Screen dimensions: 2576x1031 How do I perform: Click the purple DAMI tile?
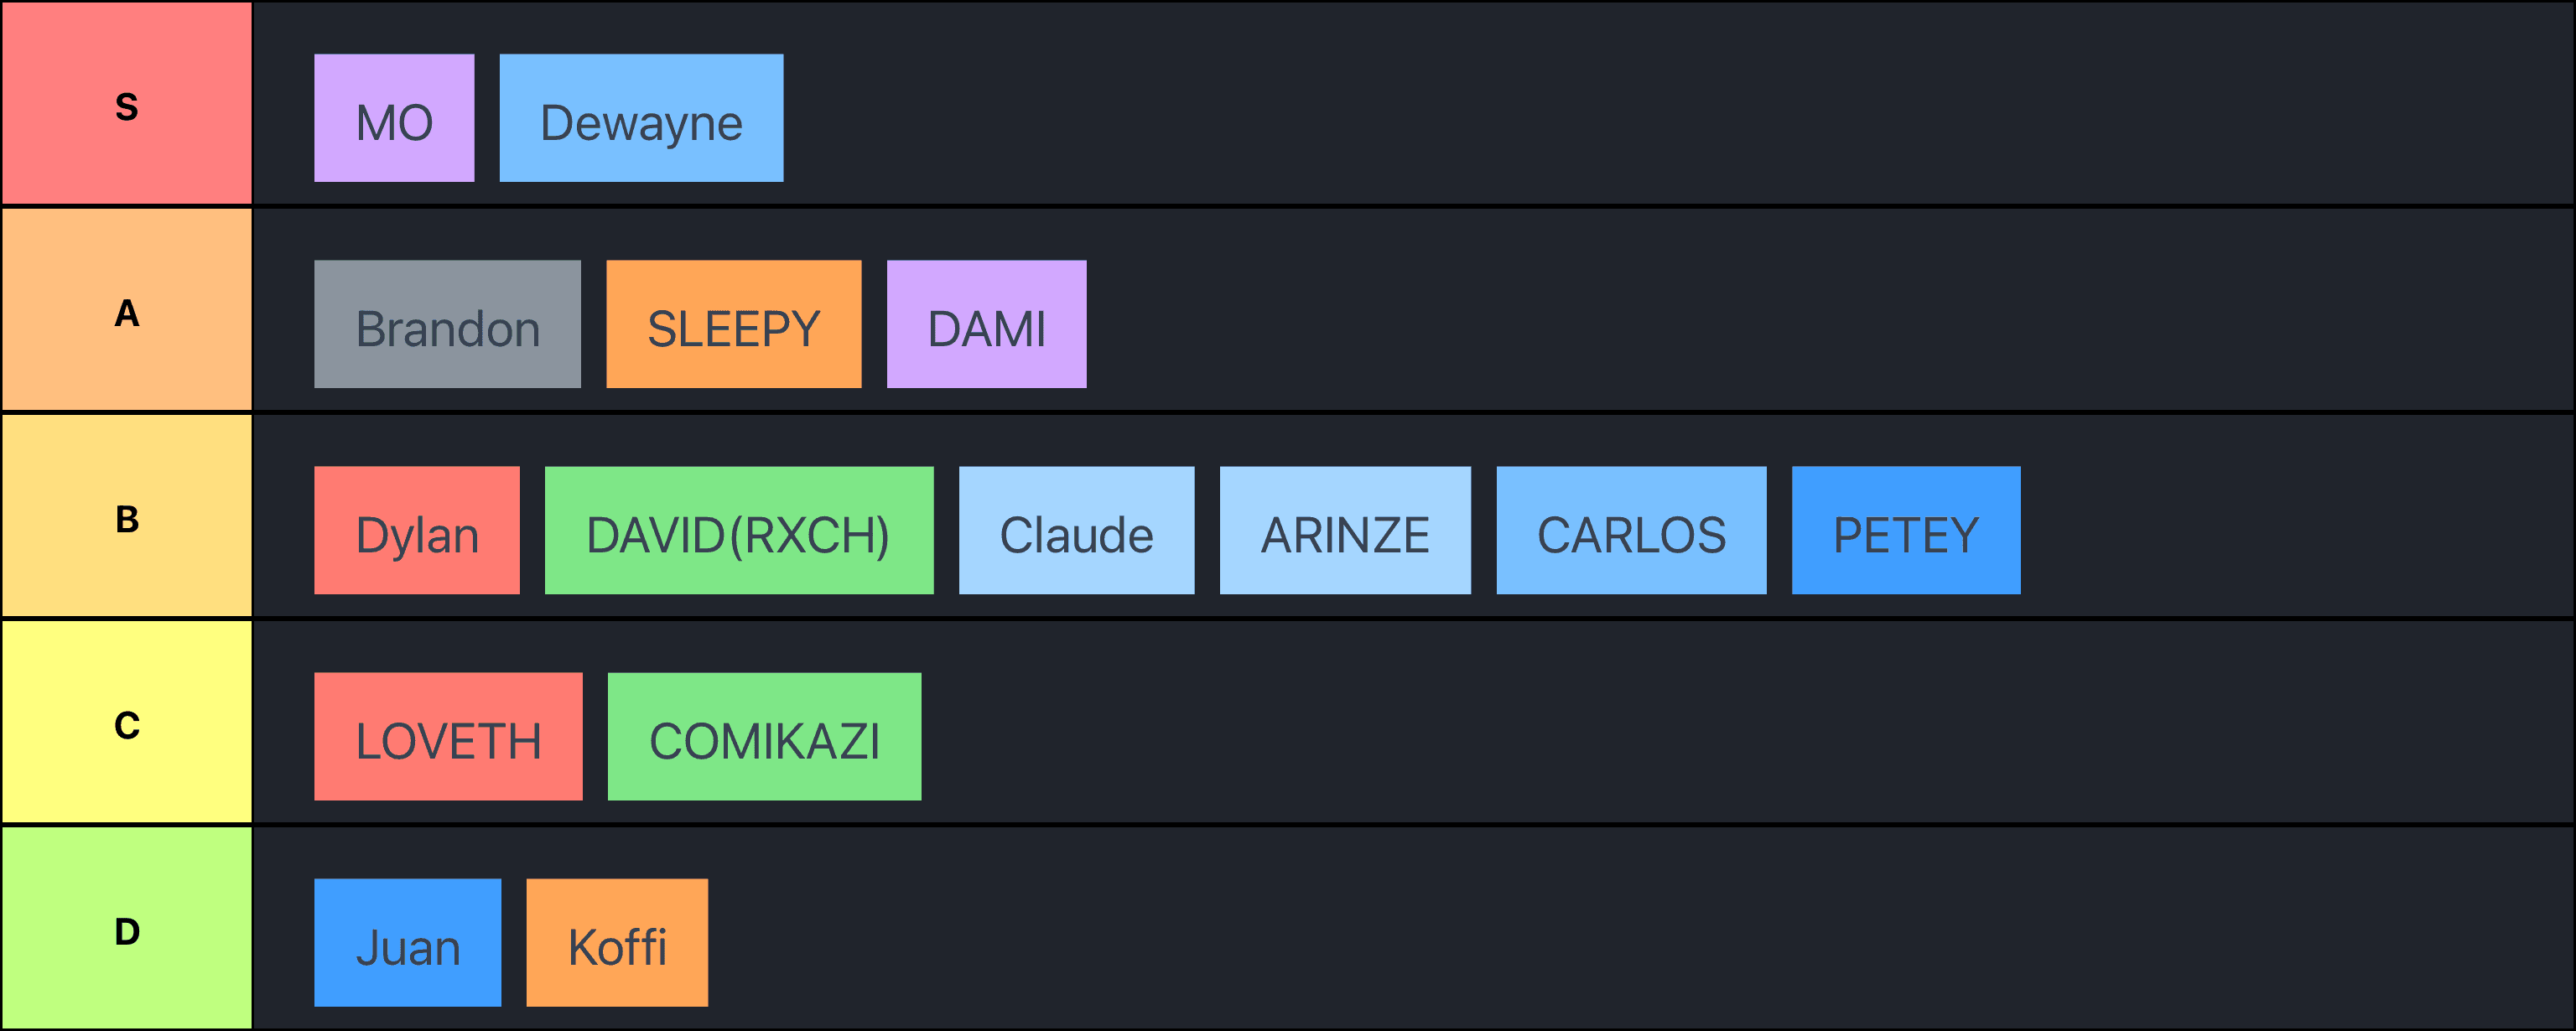coord(986,324)
